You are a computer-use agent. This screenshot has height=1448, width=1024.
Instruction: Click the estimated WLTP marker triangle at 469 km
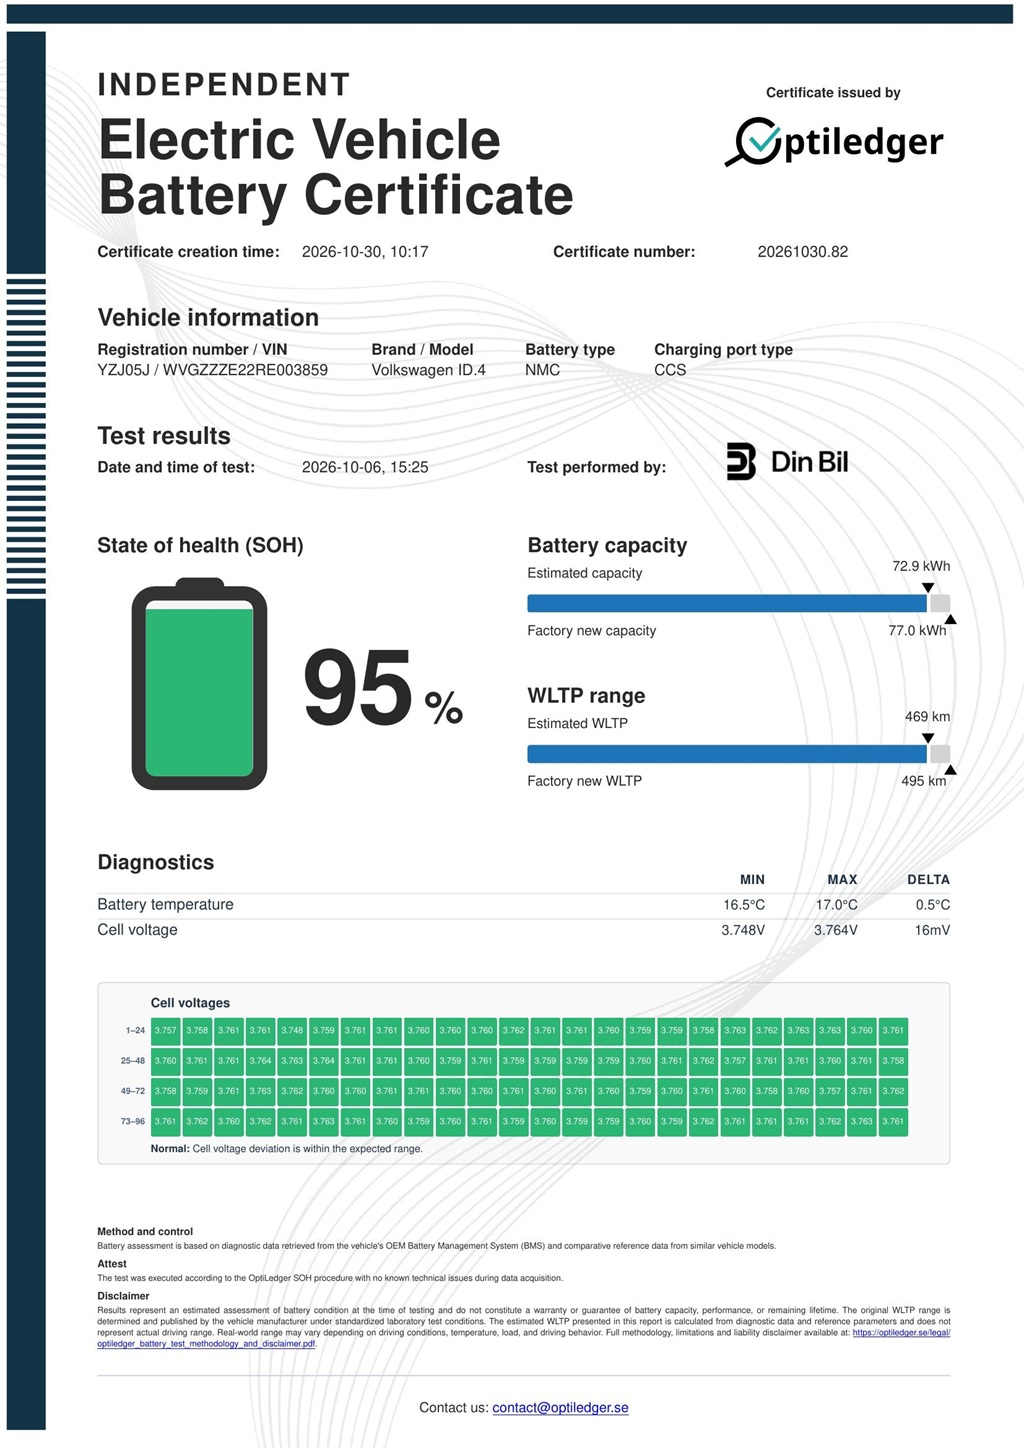(928, 738)
